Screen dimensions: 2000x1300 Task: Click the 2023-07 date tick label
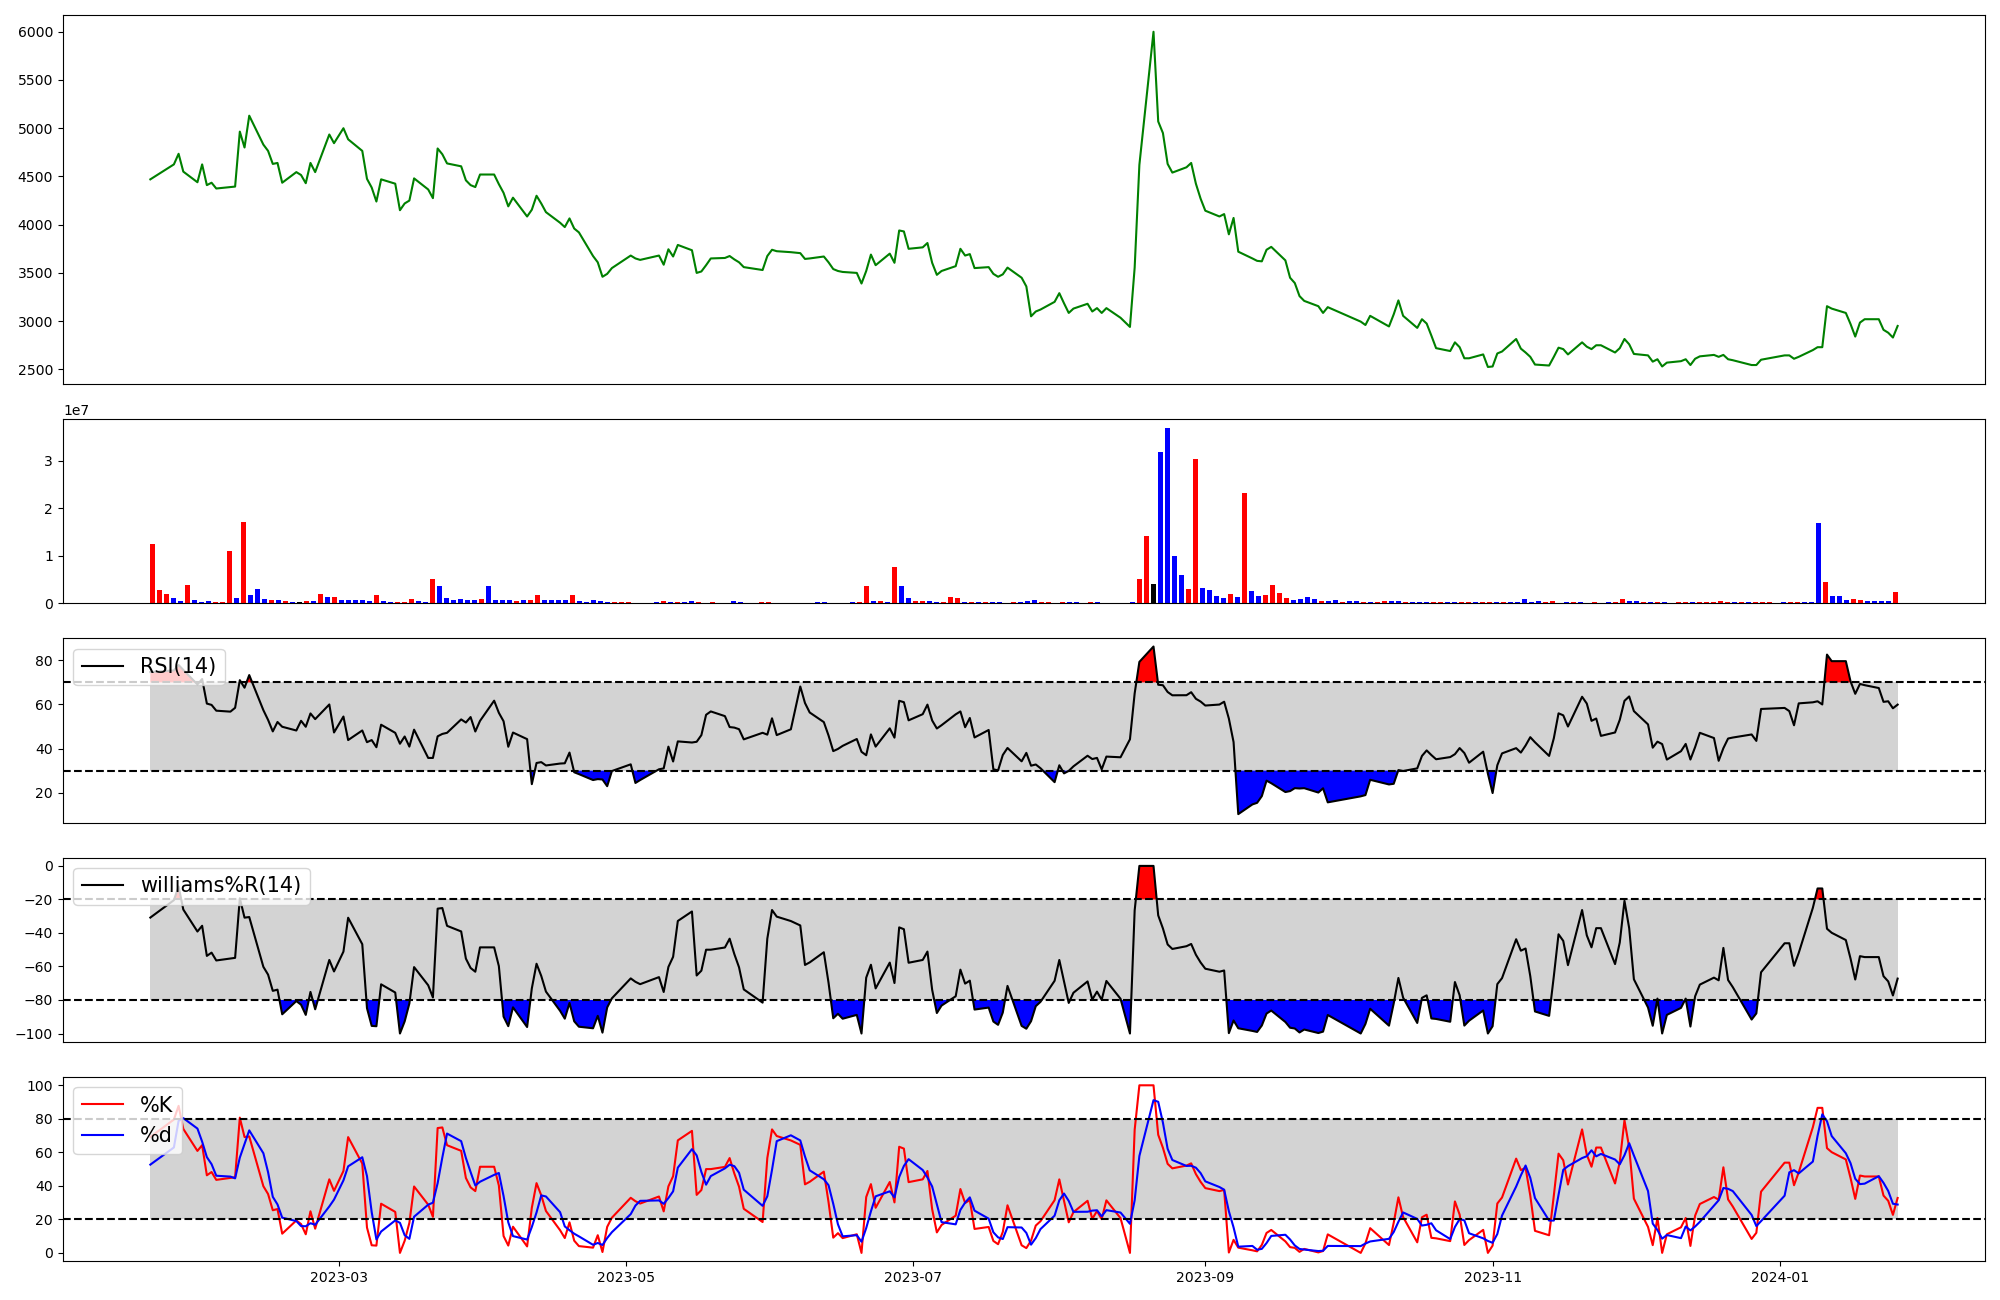point(913,1277)
